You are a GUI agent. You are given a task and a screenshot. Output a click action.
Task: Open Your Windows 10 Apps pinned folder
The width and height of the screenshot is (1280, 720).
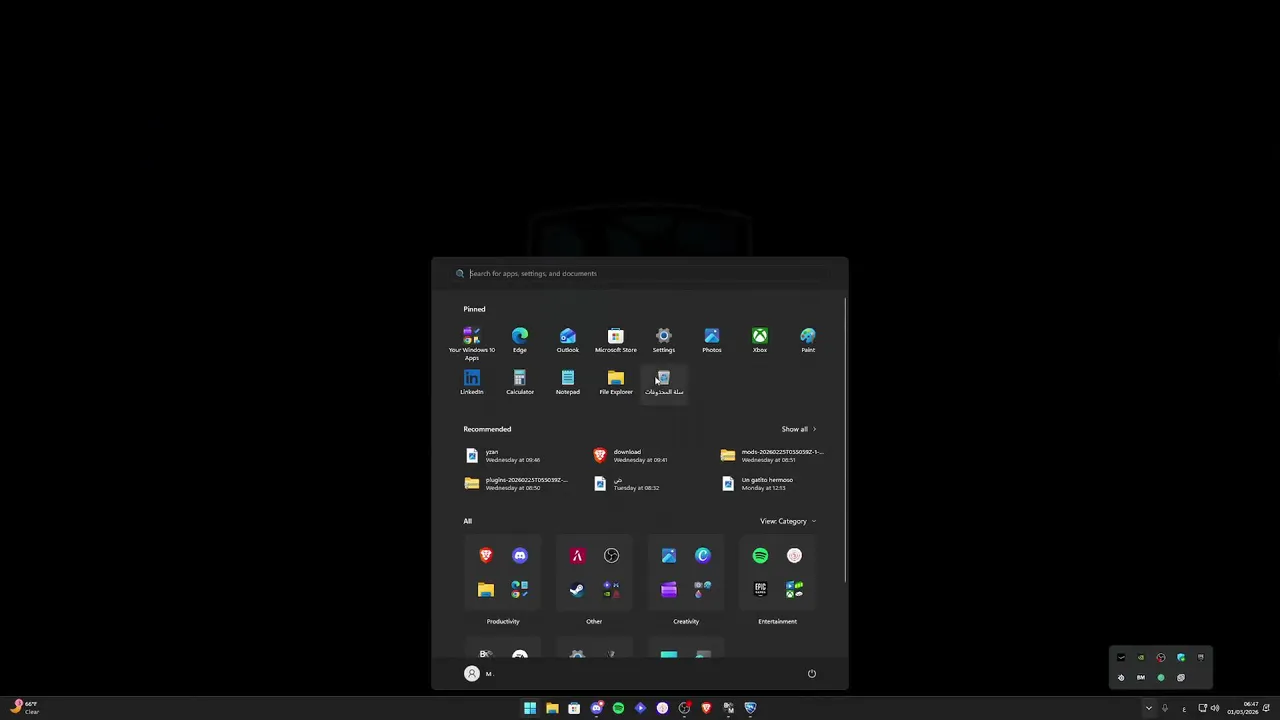(471, 342)
